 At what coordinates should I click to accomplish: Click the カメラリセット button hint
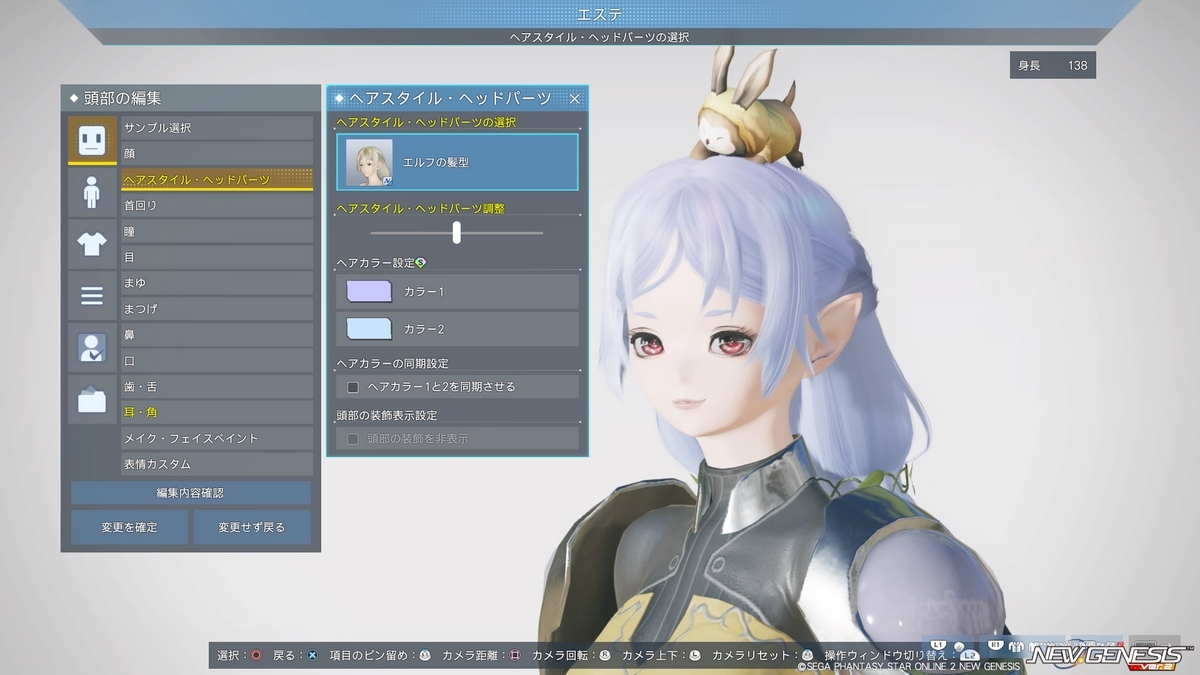(763, 655)
